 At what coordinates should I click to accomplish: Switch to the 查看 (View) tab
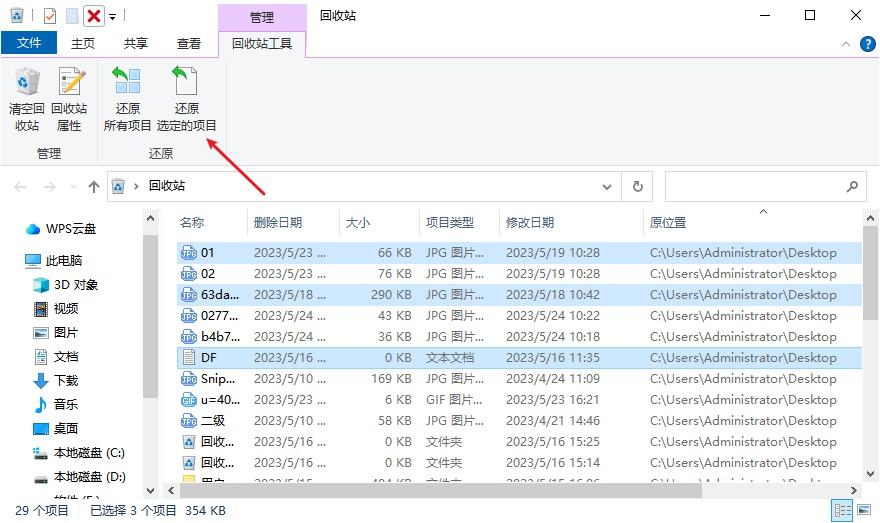point(189,43)
